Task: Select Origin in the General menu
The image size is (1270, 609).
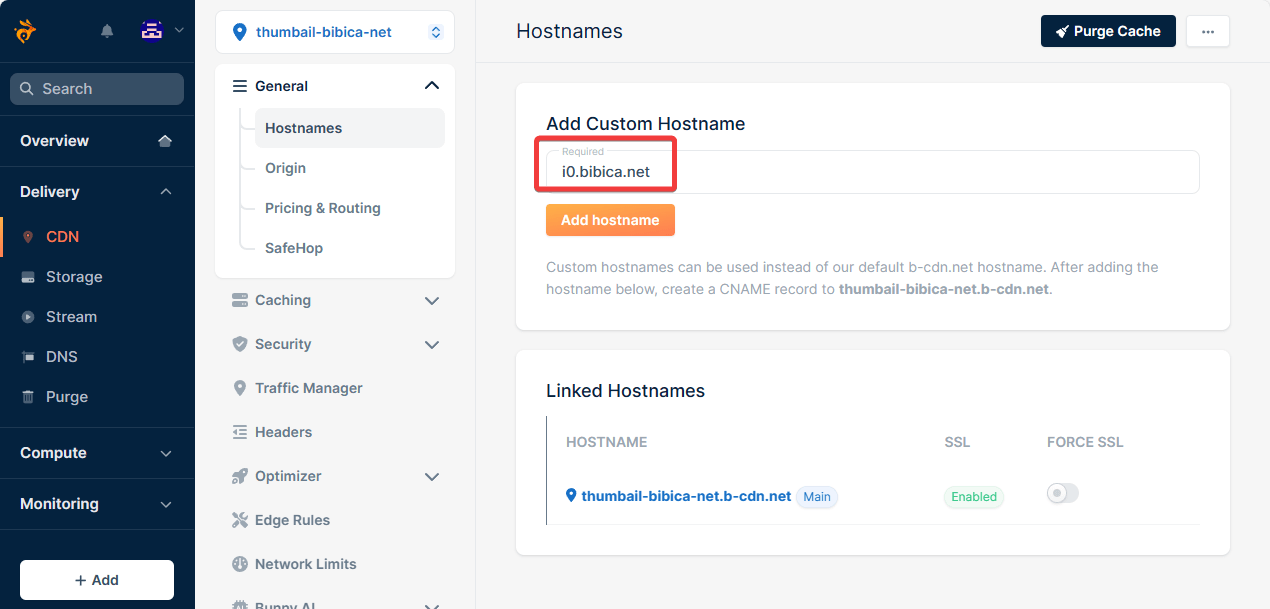Action: 285,168
